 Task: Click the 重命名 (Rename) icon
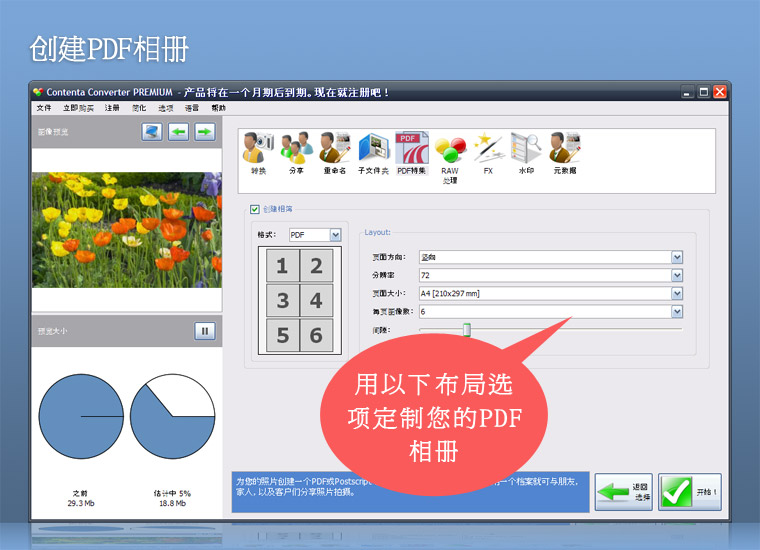click(x=334, y=150)
